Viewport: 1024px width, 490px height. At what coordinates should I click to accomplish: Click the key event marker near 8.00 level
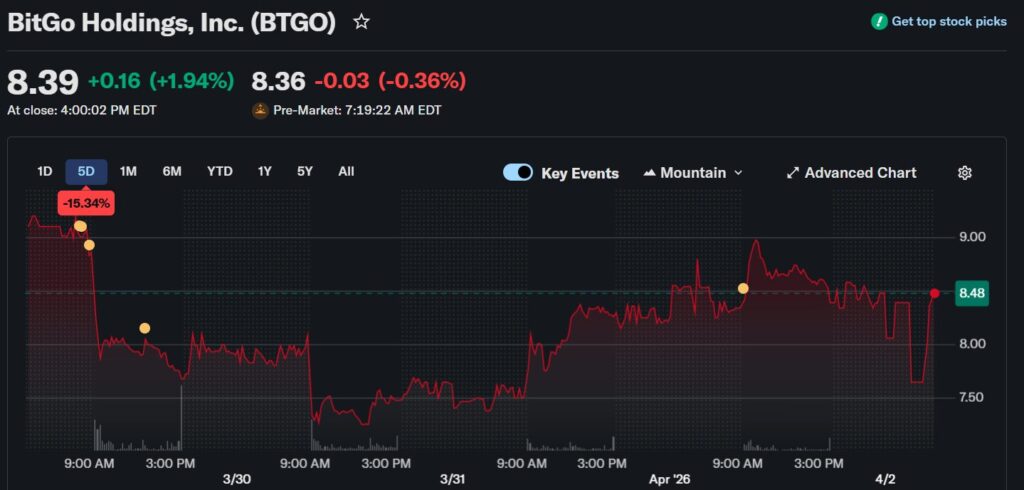pos(145,328)
